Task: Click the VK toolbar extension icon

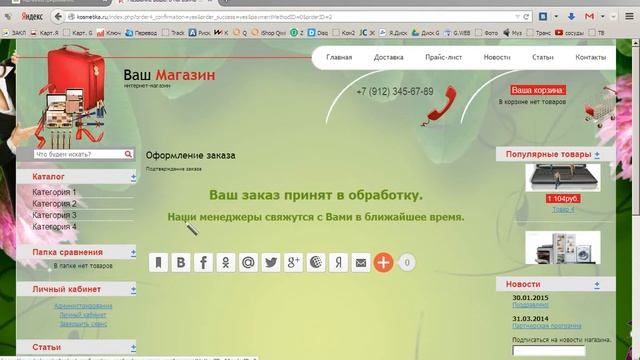Action: pyautogui.click(x=543, y=16)
